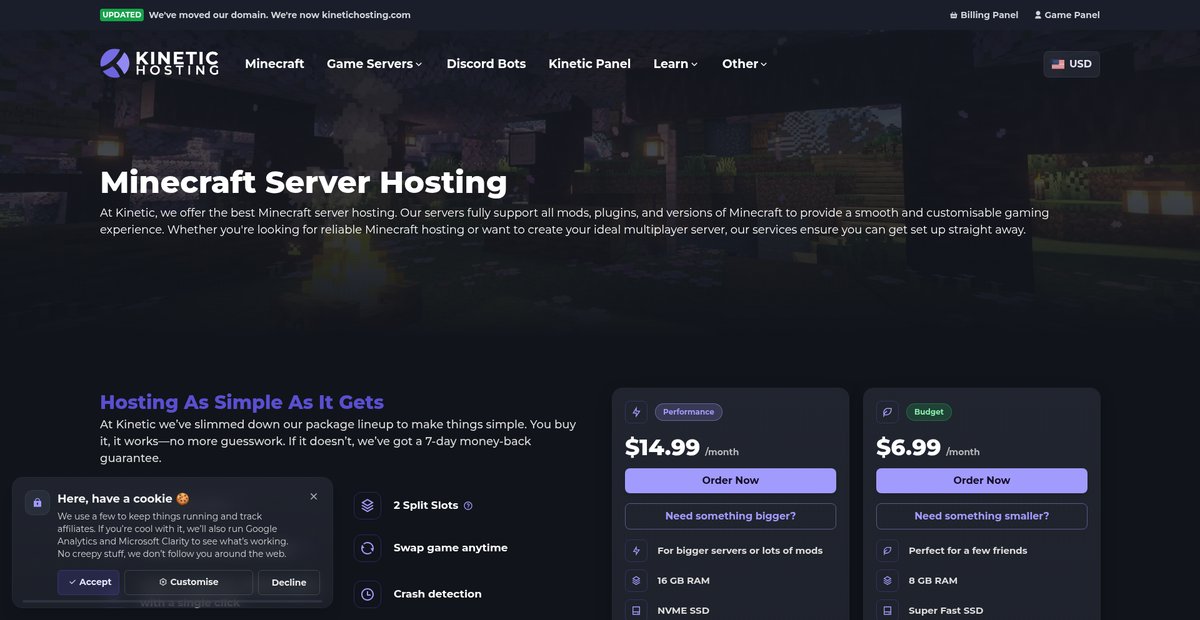Click the Here, have a cookie title
This screenshot has height=620, width=1200.
[x=123, y=498]
